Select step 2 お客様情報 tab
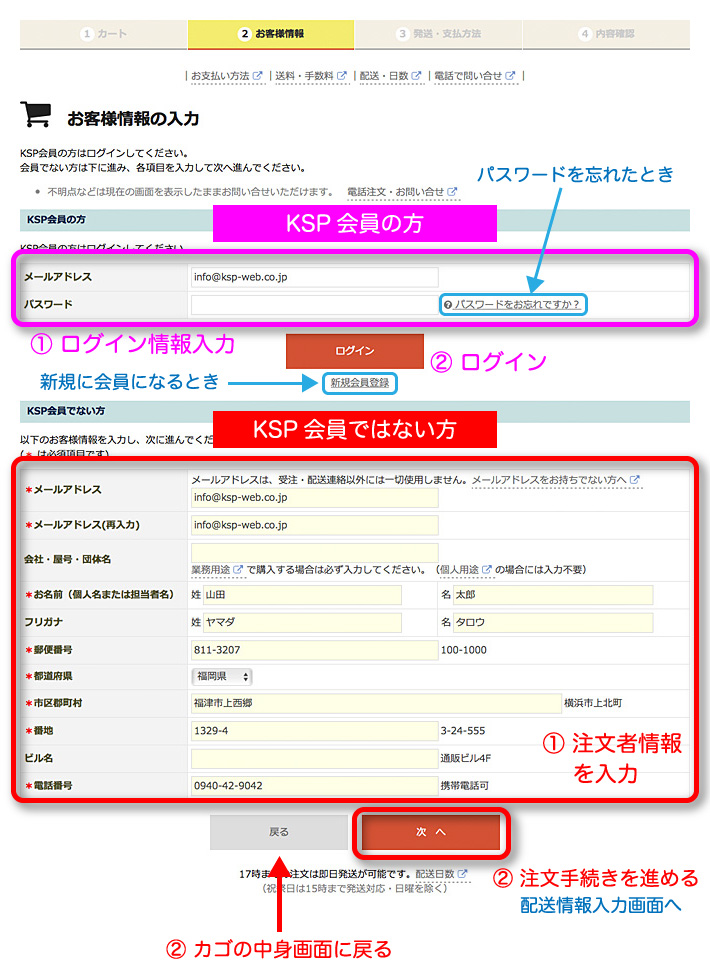 pos(271,34)
